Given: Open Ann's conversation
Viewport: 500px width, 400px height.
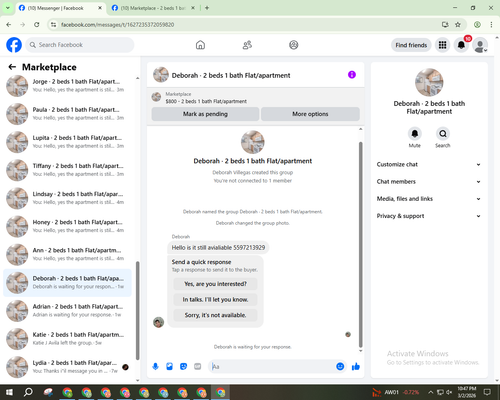Looking at the screenshot, I should tap(67, 254).
